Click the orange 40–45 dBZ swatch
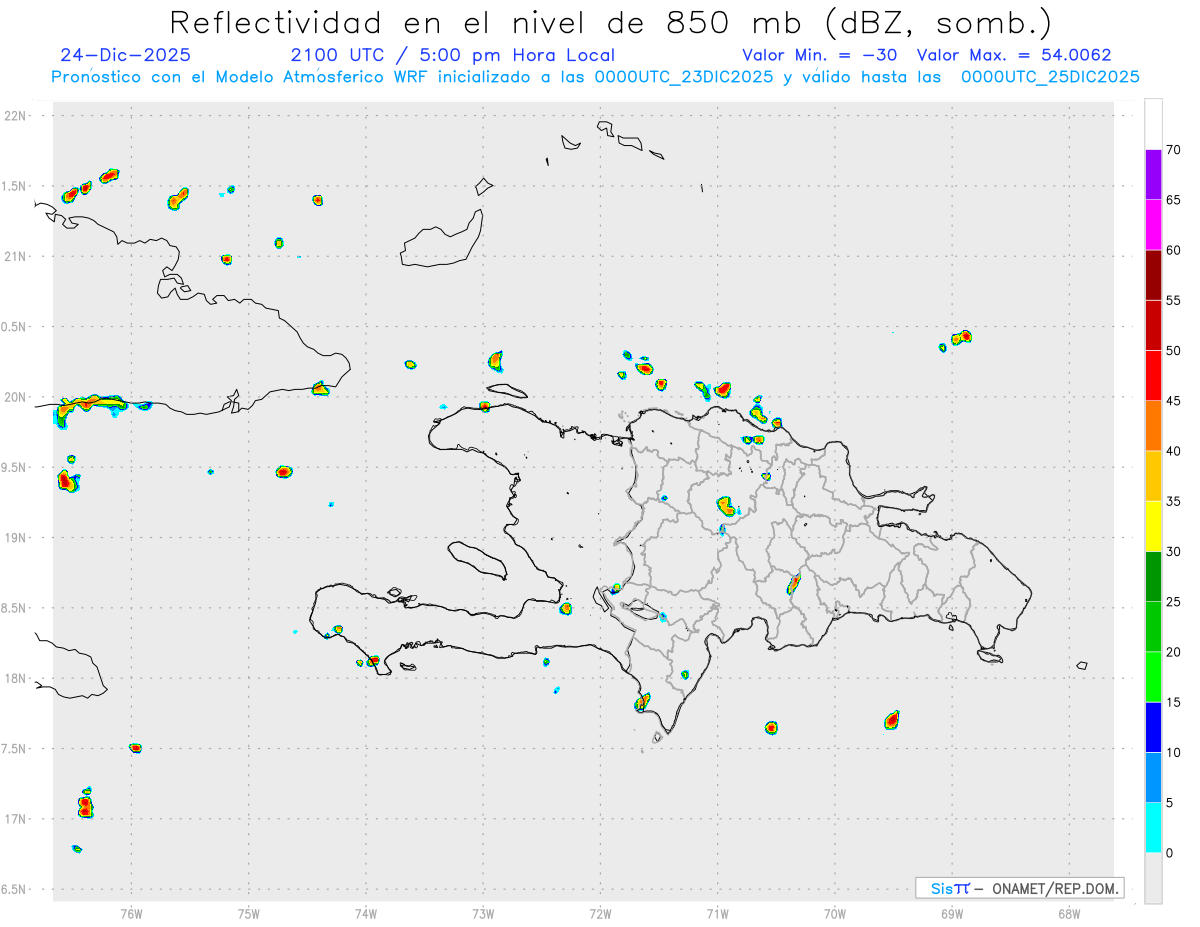This screenshot has width=1200, height=927. 1153,426
